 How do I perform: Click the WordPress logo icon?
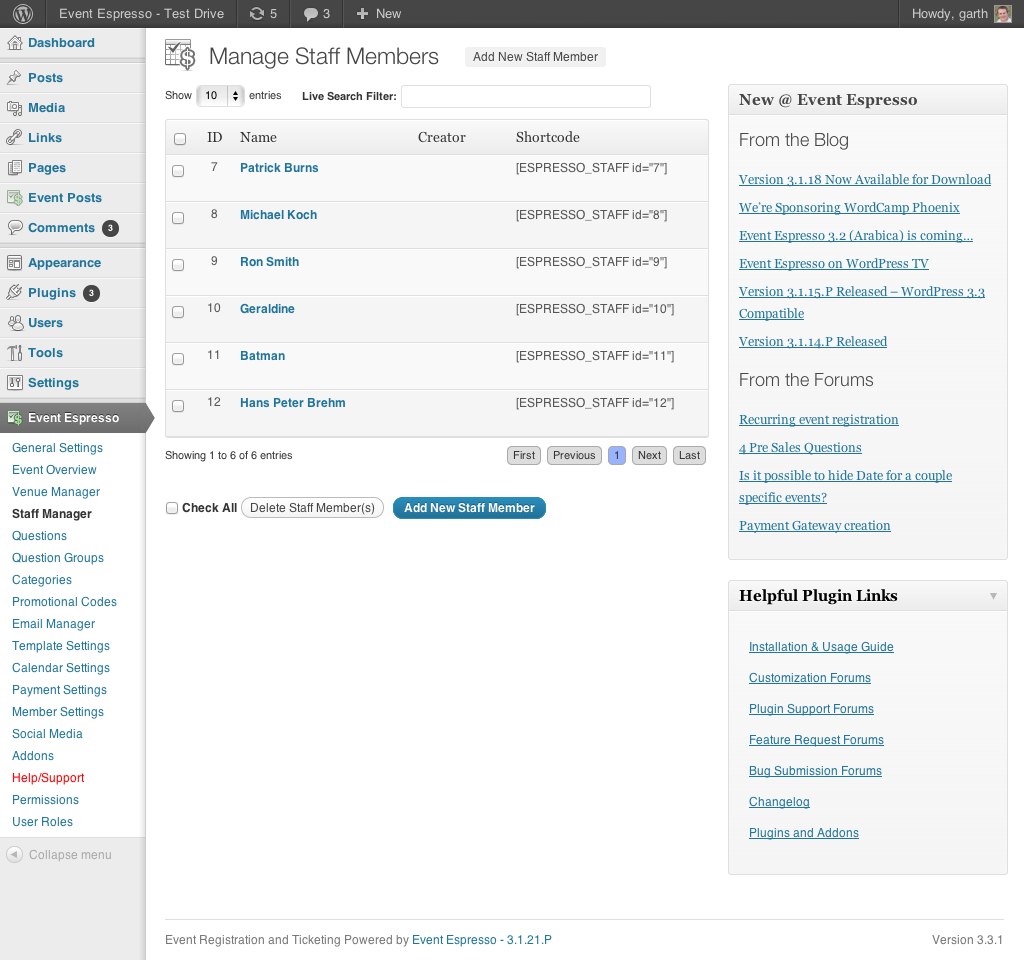point(22,14)
